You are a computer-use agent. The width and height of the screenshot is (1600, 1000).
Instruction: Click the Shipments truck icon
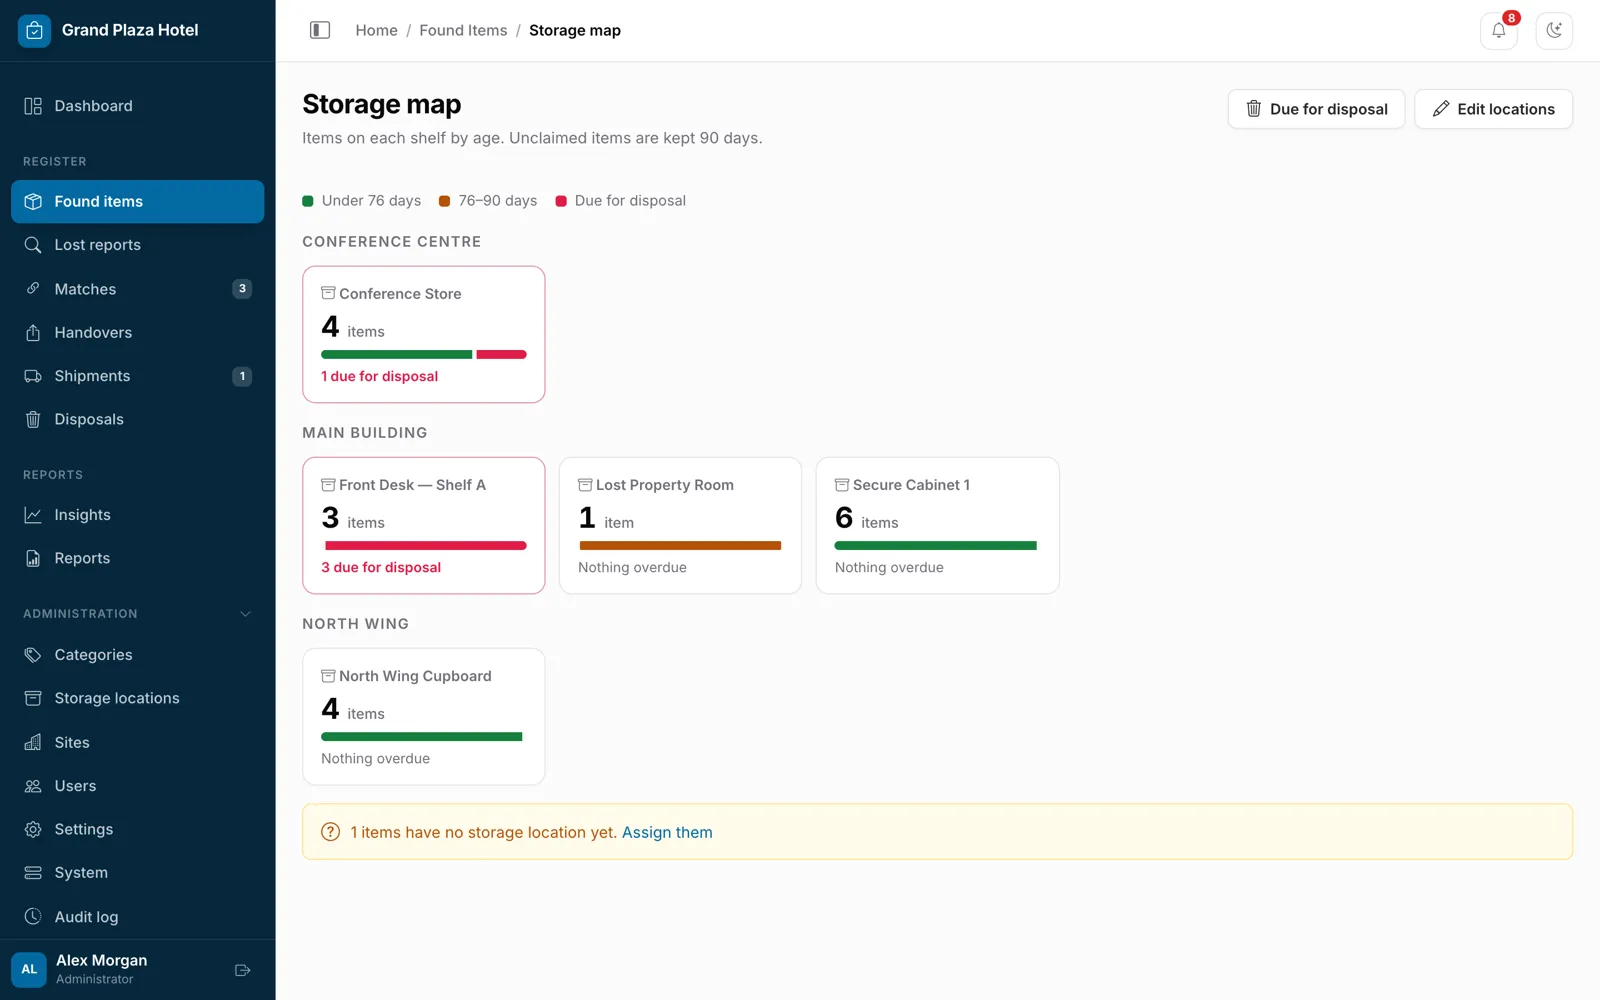33,376
